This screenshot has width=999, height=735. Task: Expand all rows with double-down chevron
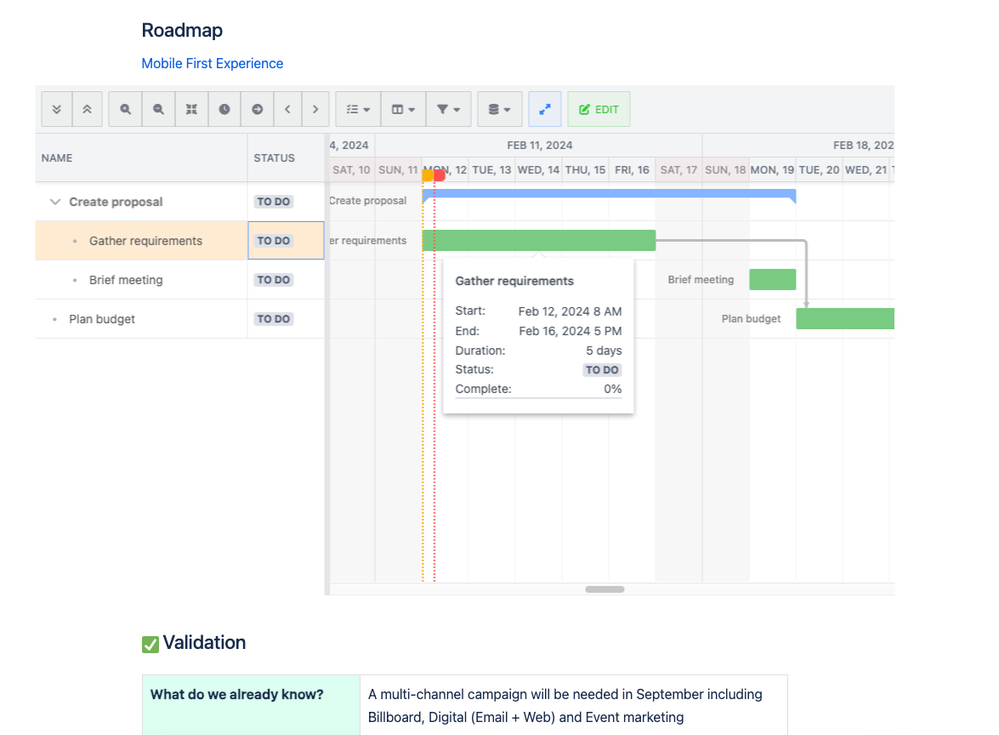pos(57,110)
